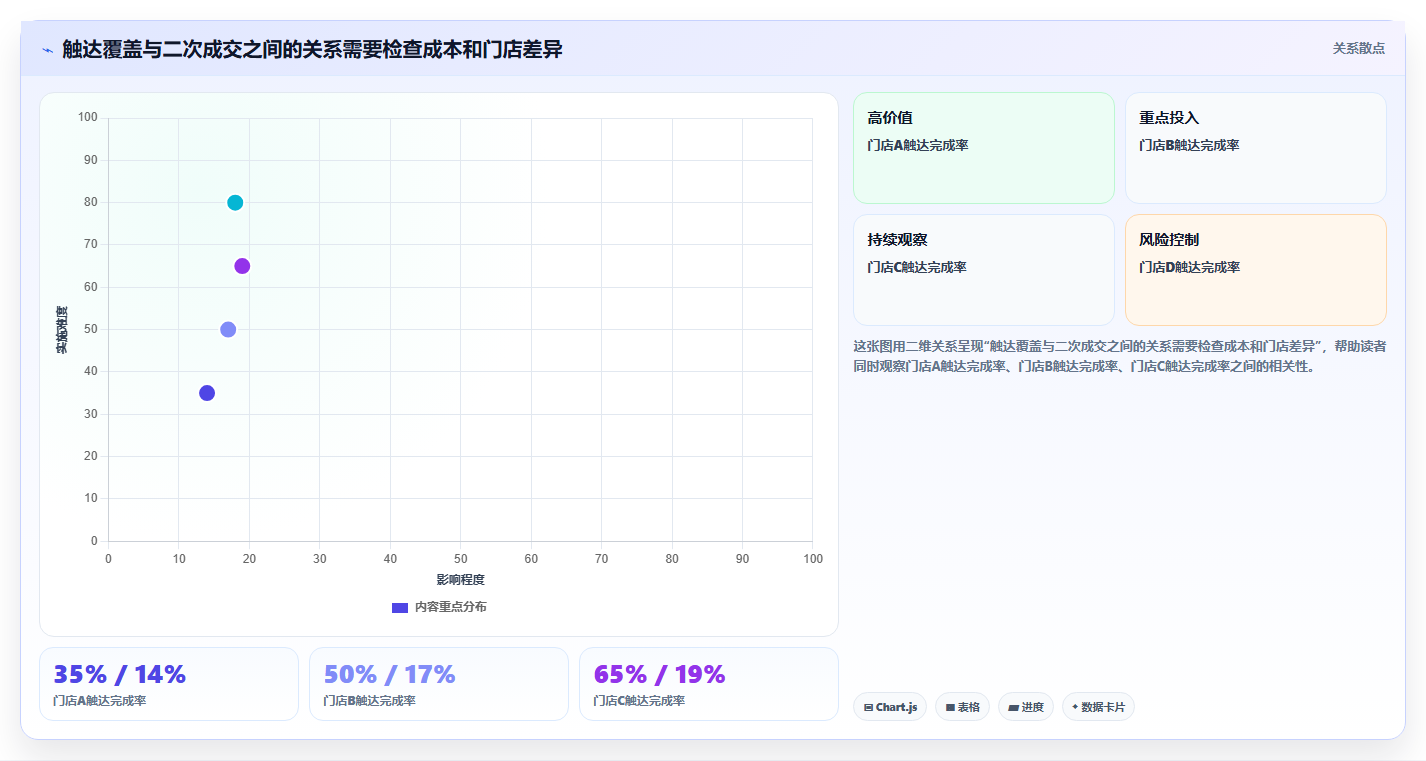Click the 实施难度 y-axis title
1426x761 pixels.
(x=62, y=330)
